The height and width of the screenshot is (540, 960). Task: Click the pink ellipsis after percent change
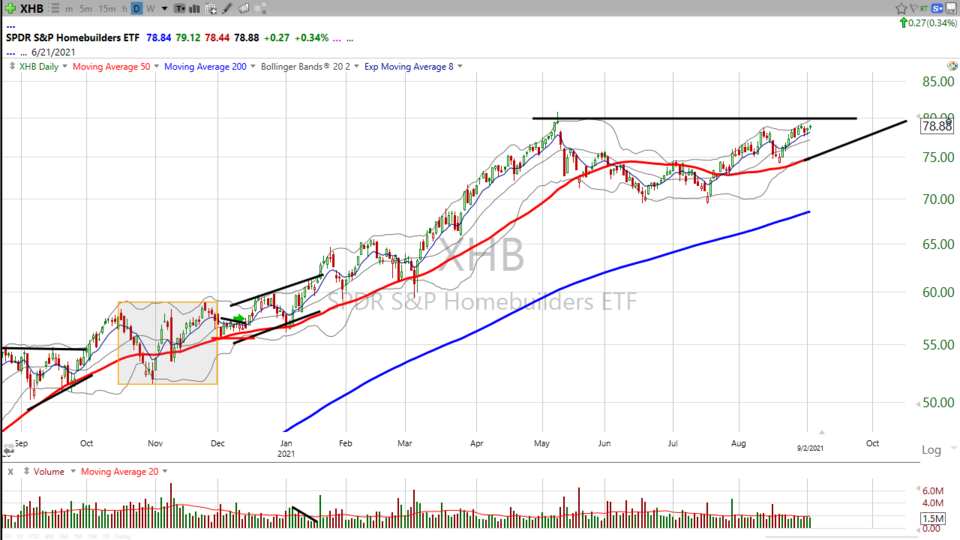pyautogui.click(x=337, y=39)
